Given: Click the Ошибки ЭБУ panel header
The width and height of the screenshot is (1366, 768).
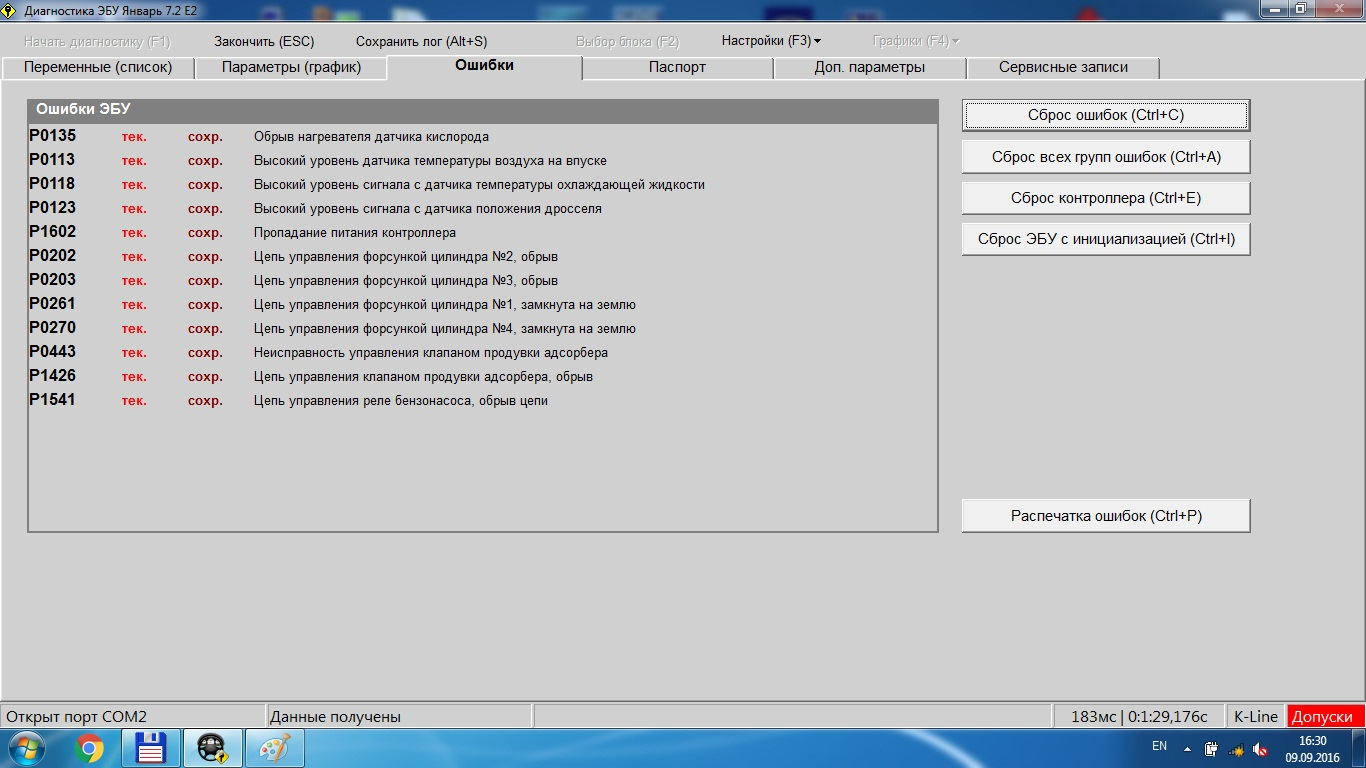Looking at the screenshot, I should 482,110.
